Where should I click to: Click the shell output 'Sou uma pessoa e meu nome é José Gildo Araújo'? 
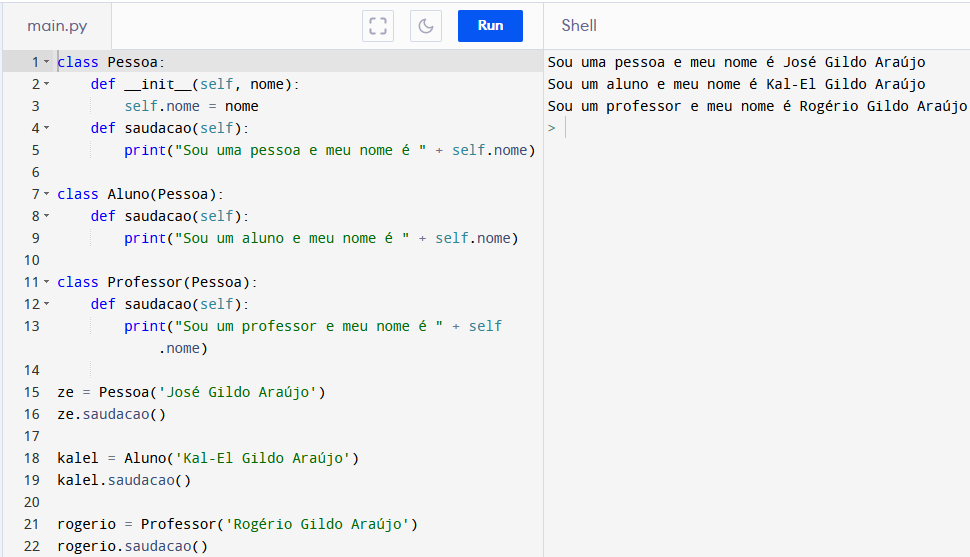coord(736,62)
